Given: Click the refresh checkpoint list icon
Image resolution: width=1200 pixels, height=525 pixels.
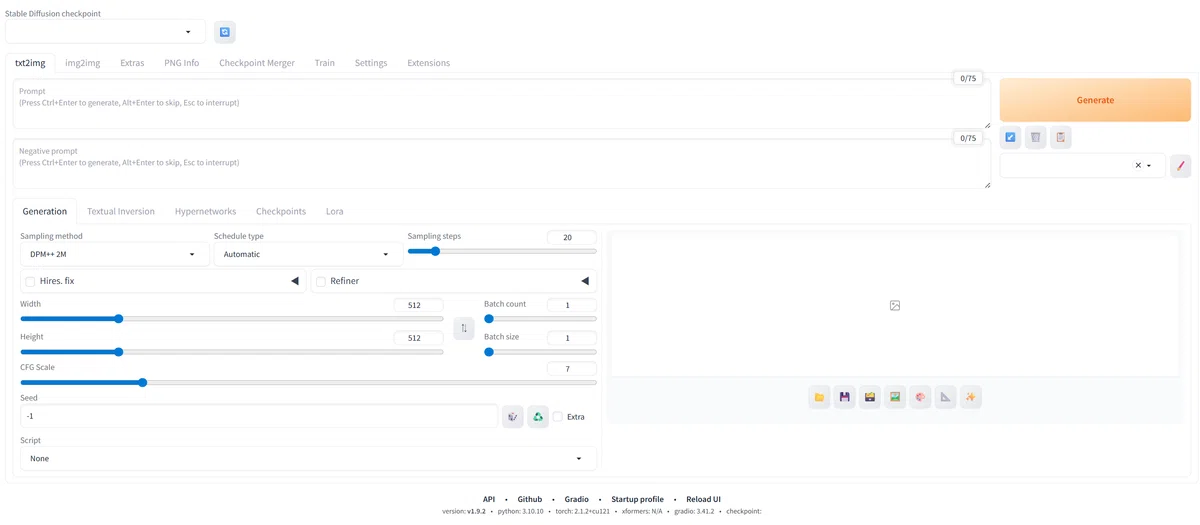Looking at the screenshot, I should [x=225, y=32].
